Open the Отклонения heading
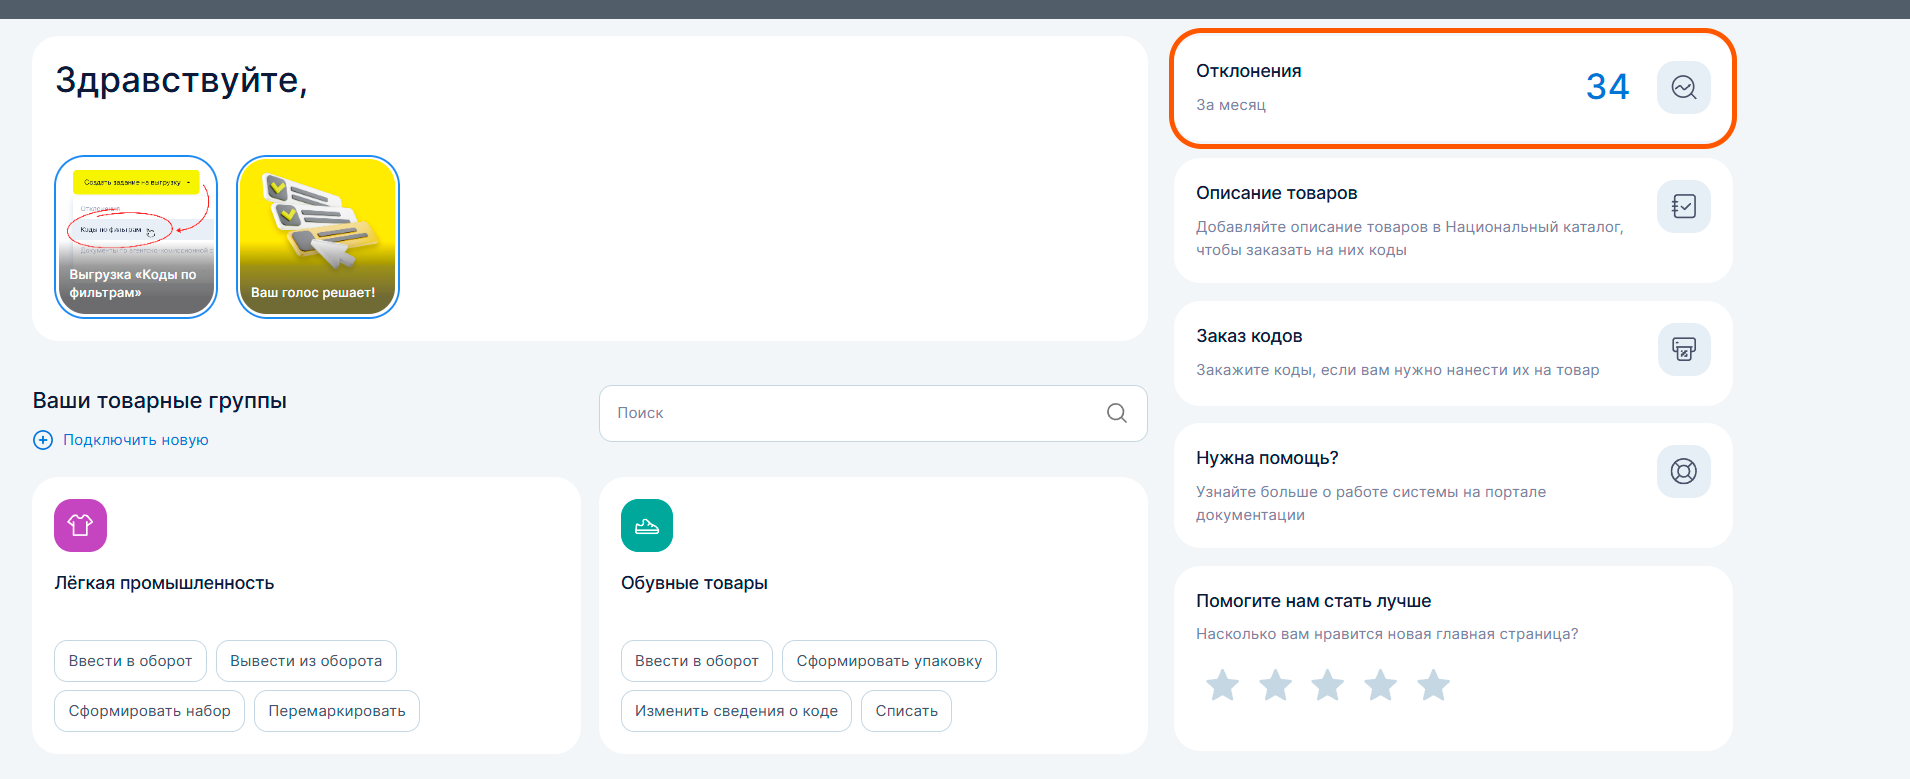This screenshot has width=1910, height=779. point(1249,71)
